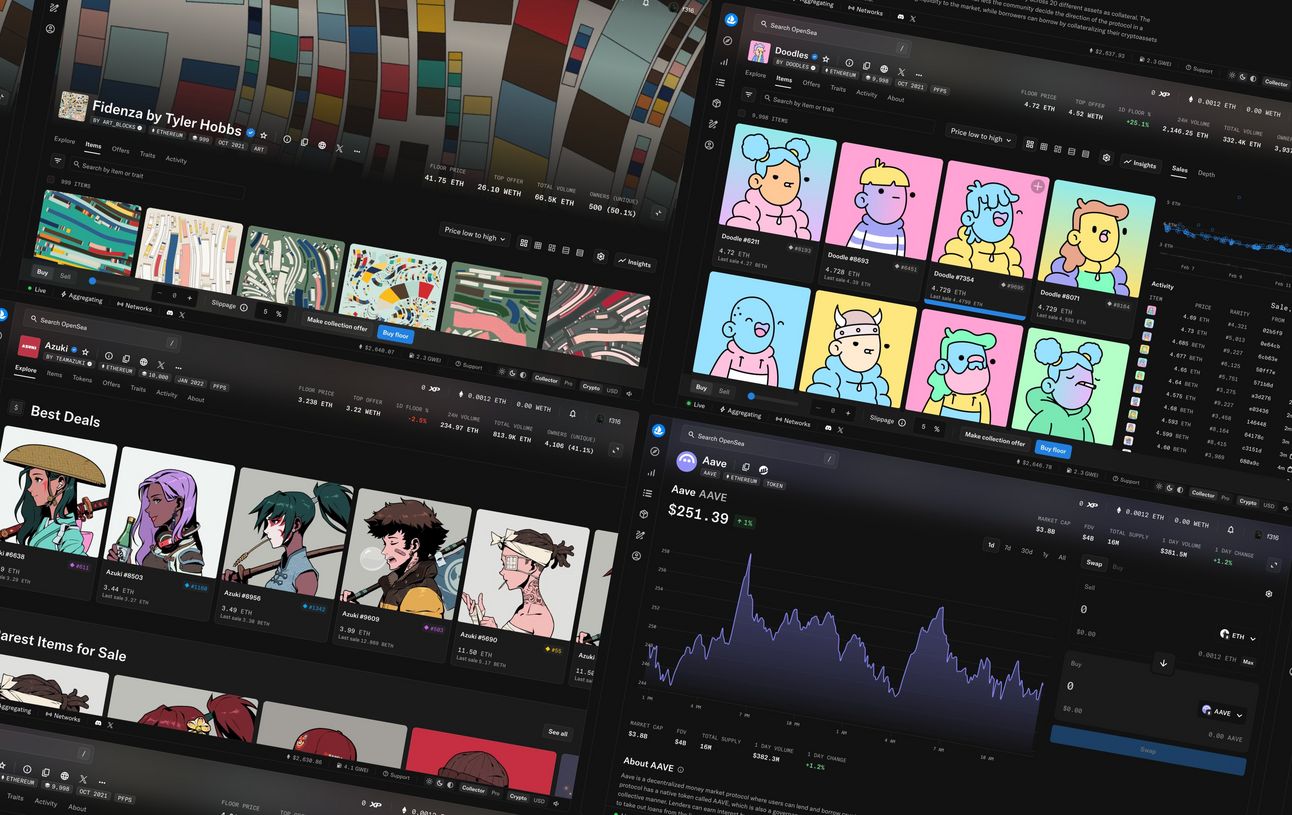
Task: Open the AAVE token dropdown in Buy box
Action: 1223,713
